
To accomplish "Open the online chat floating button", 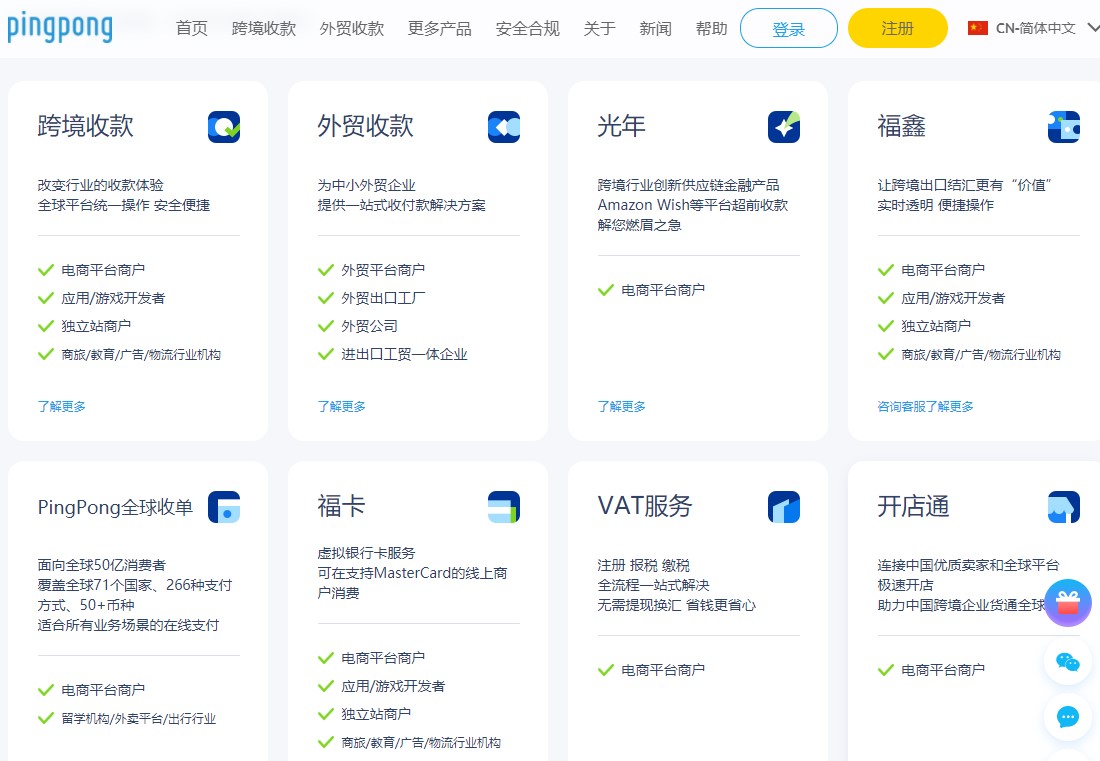I will click(1068, 717).
